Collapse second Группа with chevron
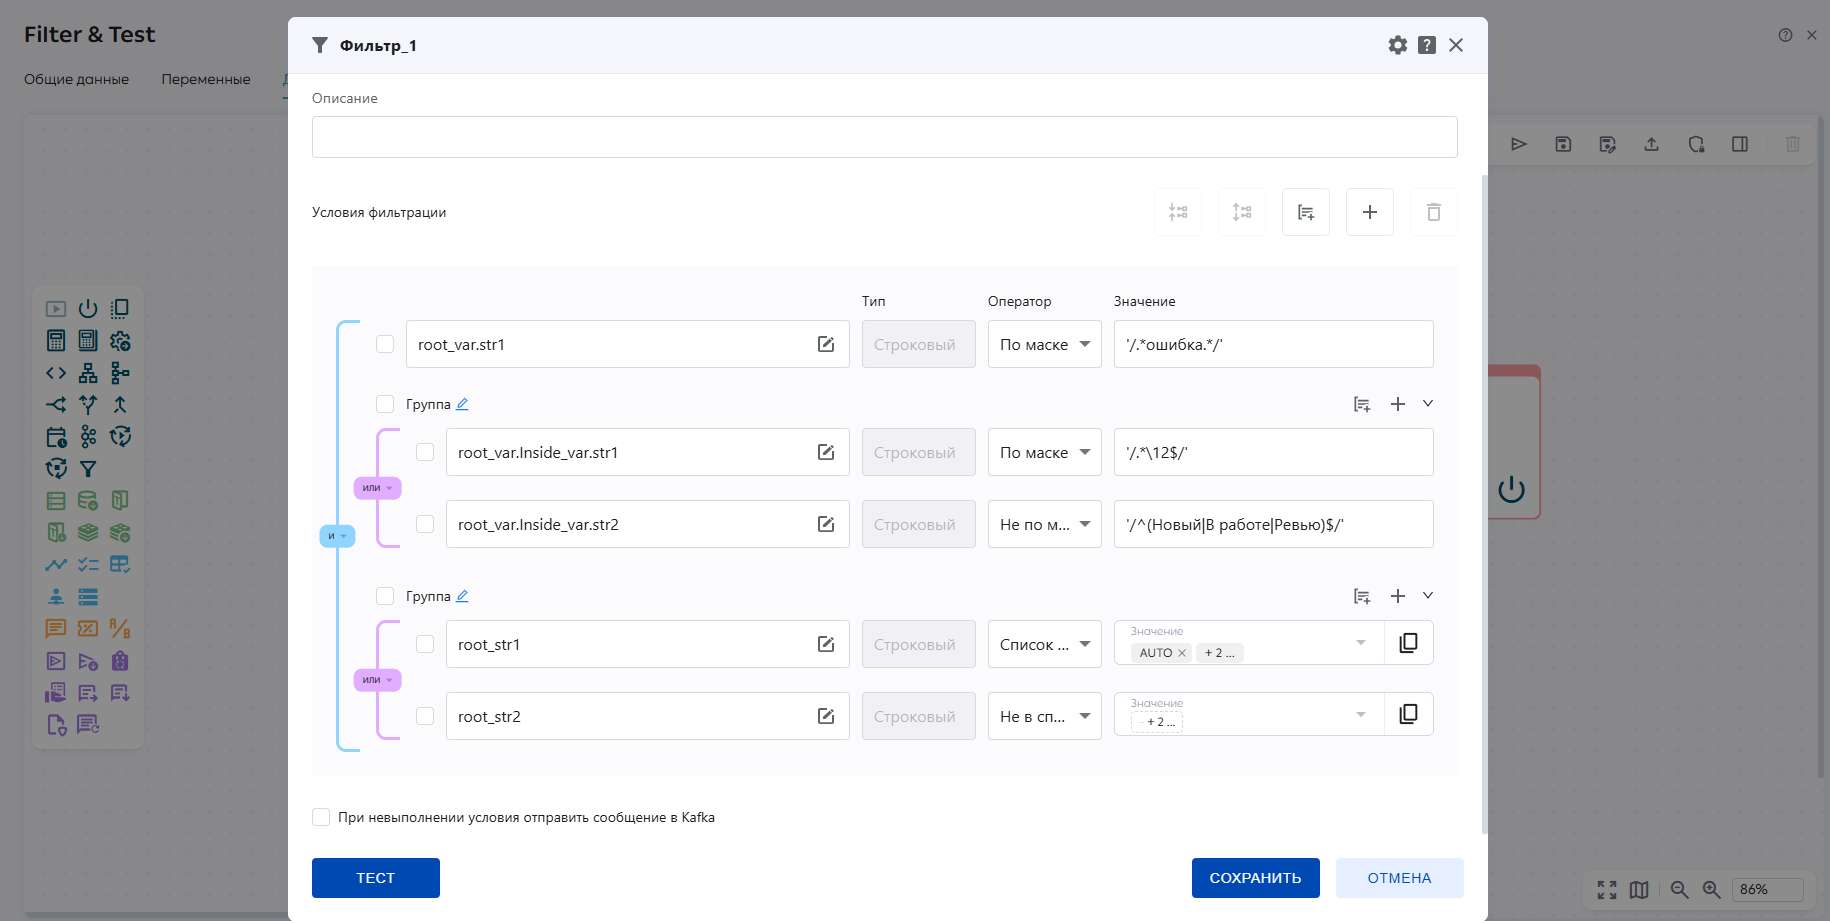The width and height of the screenshot is (1830, 921). point(1428,596)
